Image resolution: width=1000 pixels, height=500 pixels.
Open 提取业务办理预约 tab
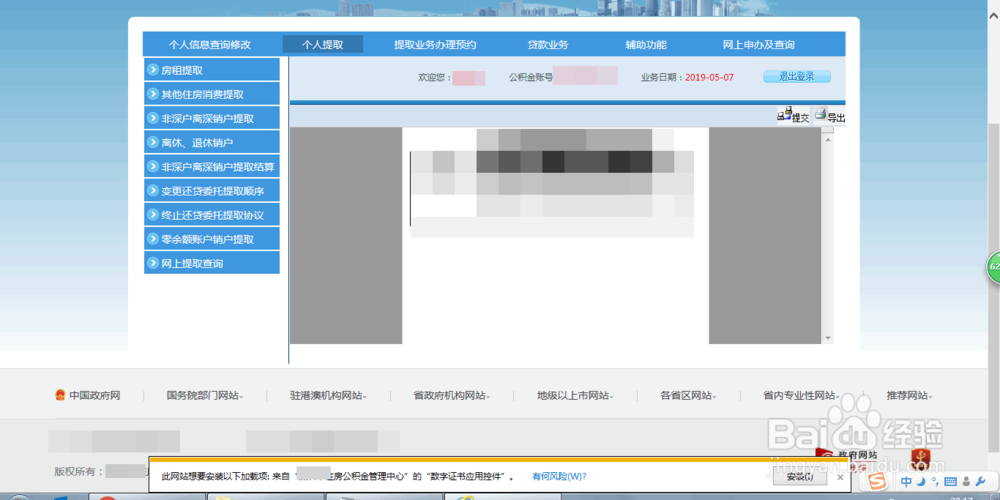click(435, 45)
